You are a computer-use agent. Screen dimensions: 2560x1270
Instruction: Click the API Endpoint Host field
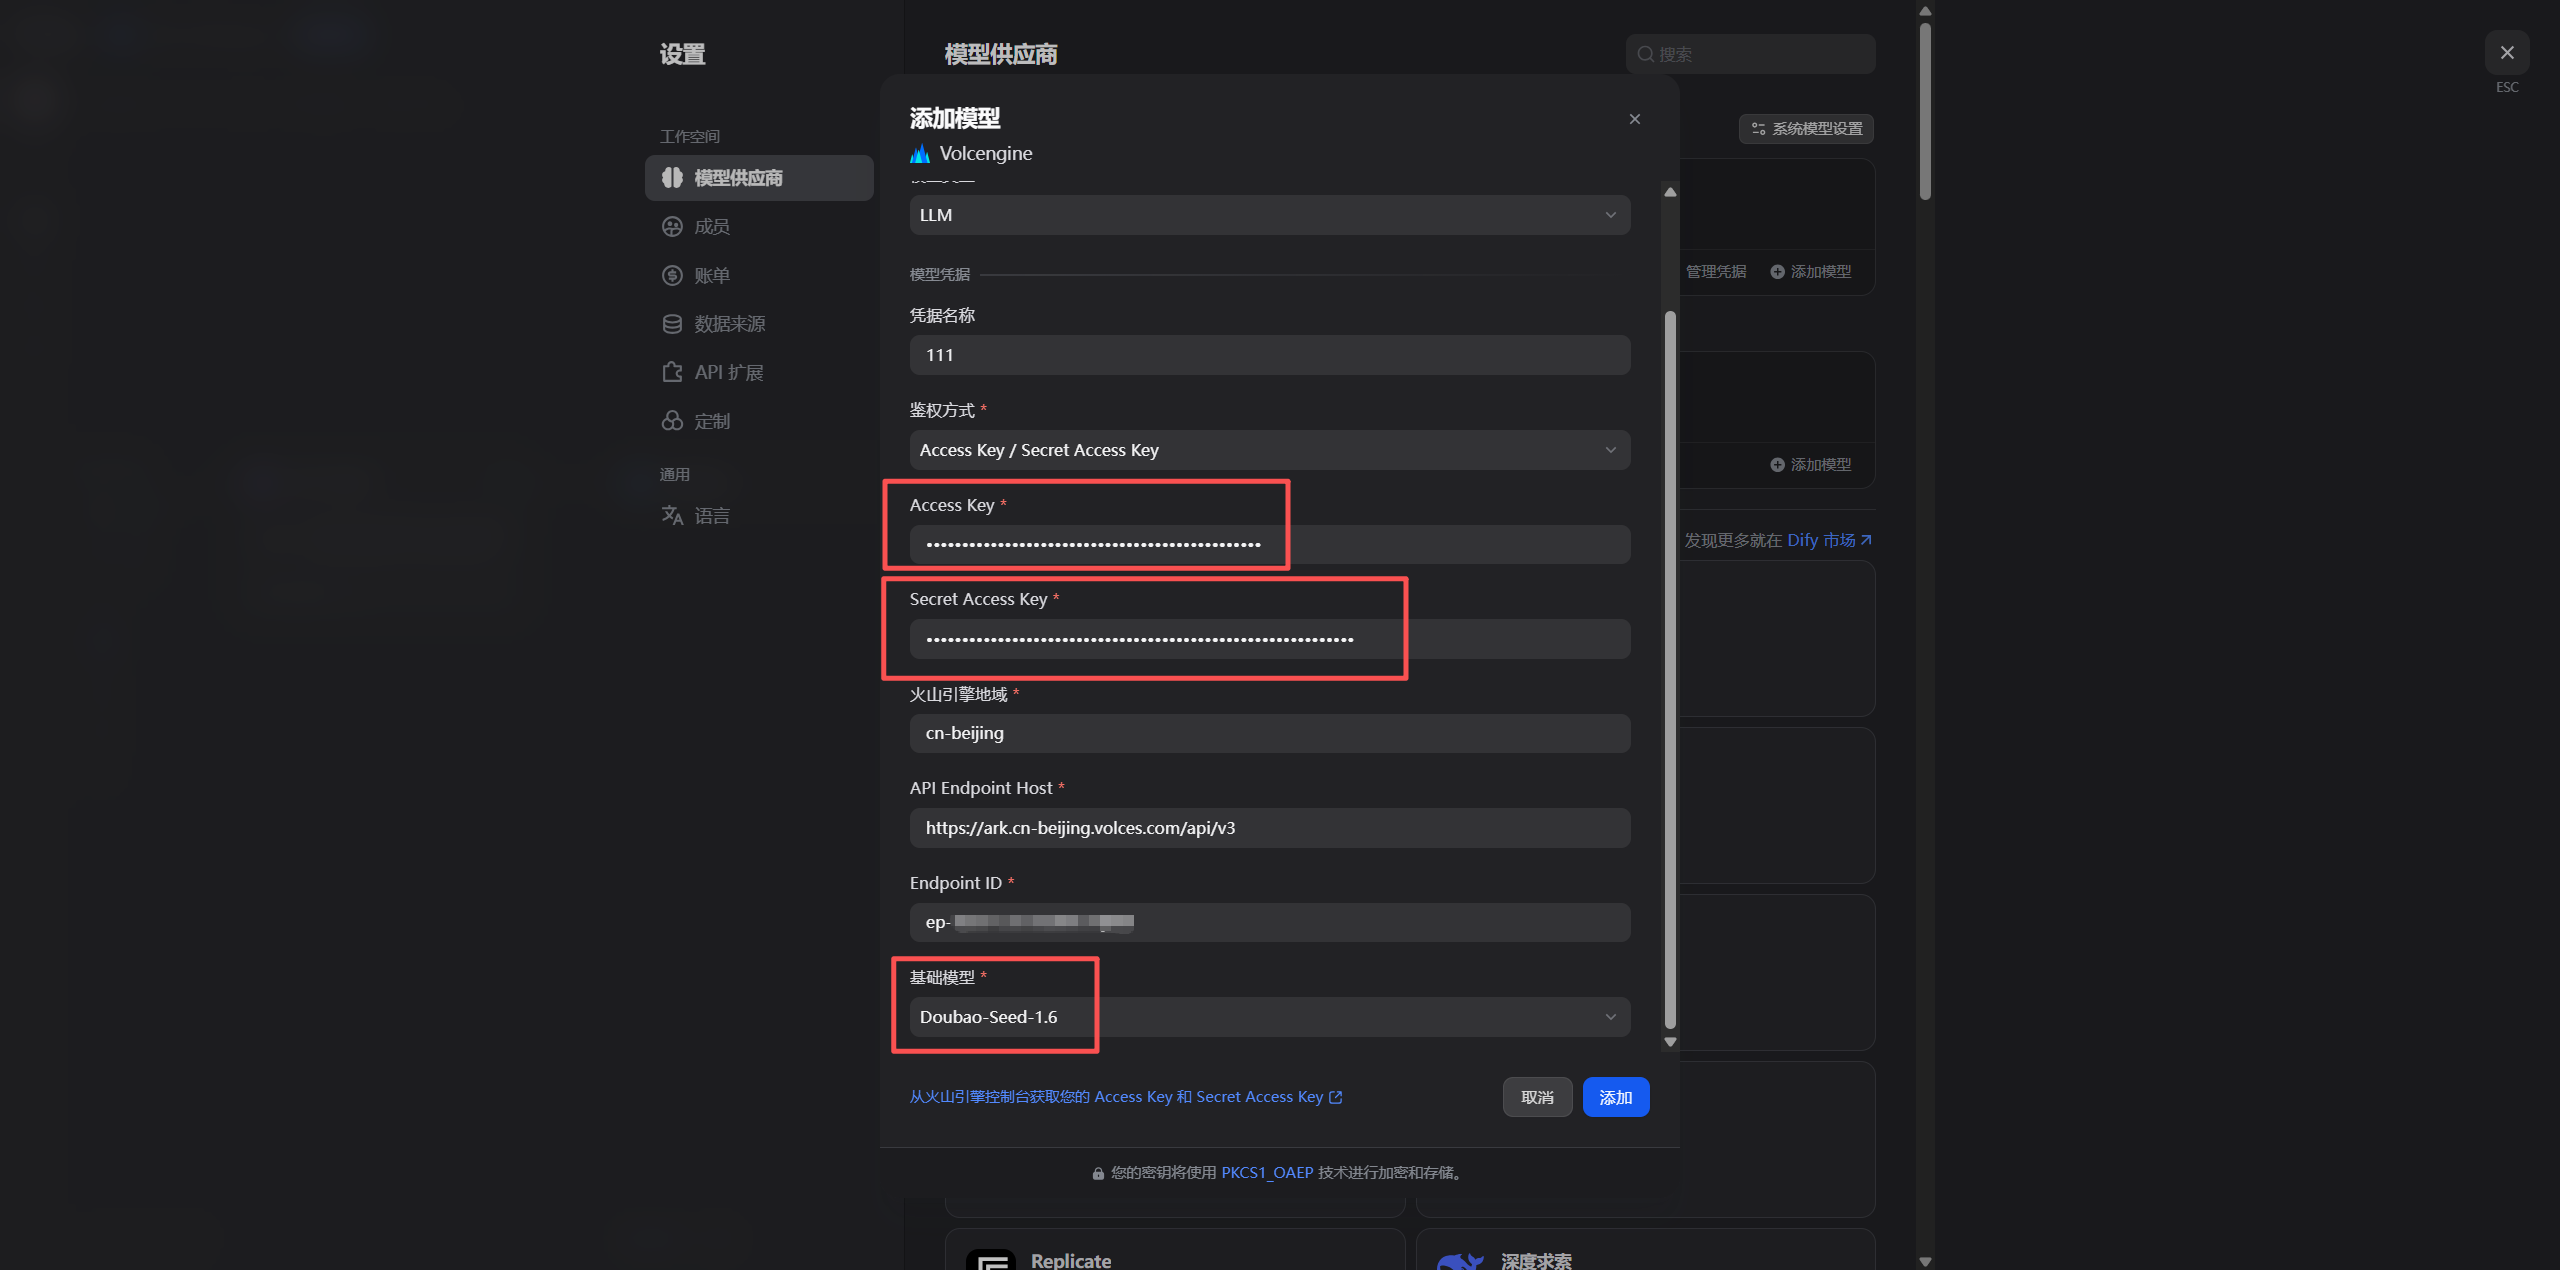point(1269,828)
